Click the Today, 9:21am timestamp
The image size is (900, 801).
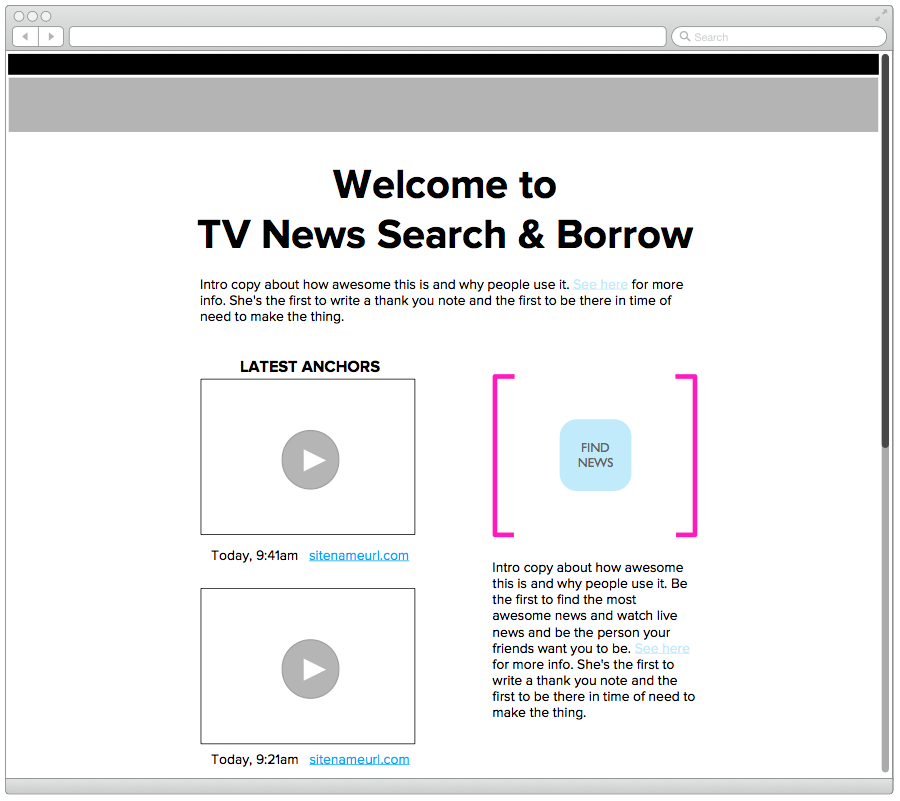(x=254, y=759)
